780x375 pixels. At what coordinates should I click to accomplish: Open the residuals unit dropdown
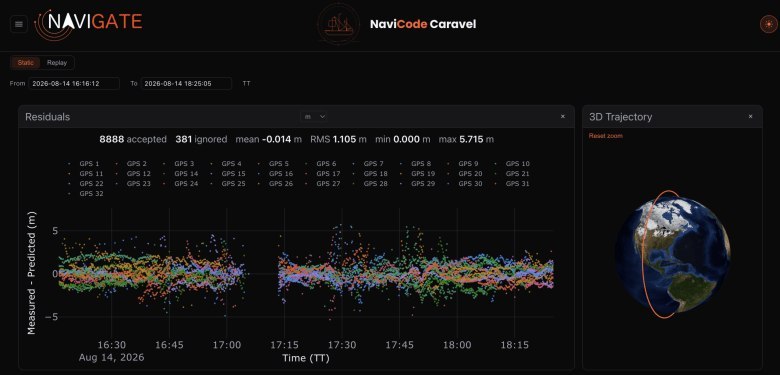(314, 116)
